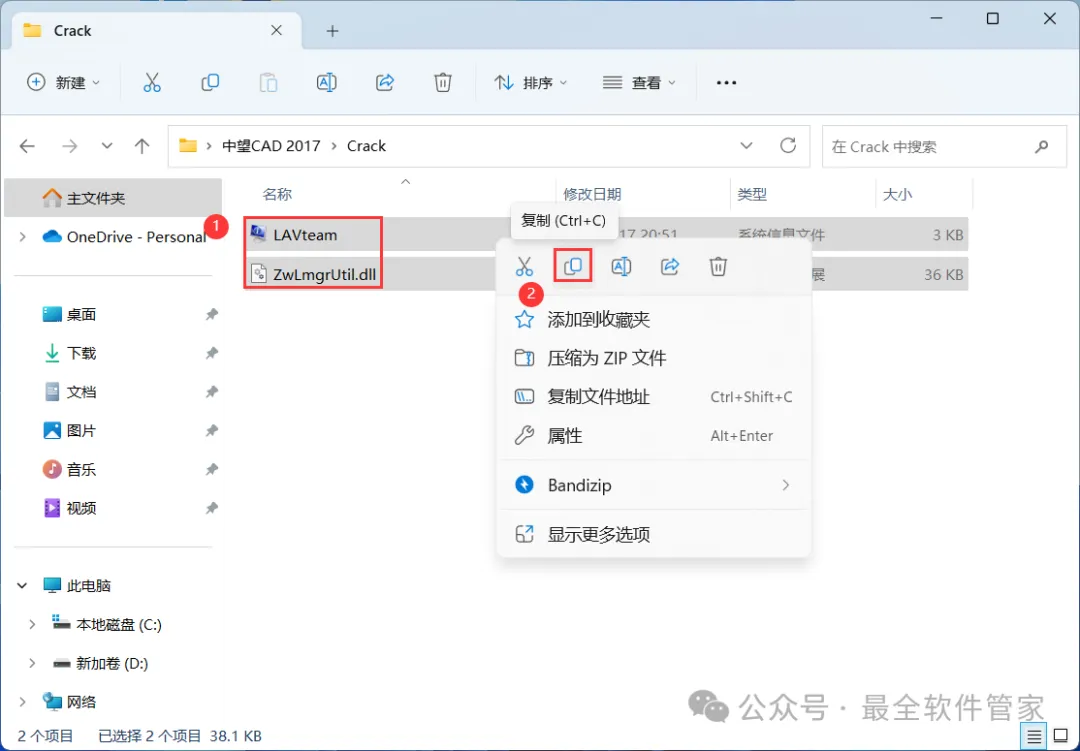Click Delete icon in context menu
This screenshot has width=1080, height=751.
click(718, 267)
